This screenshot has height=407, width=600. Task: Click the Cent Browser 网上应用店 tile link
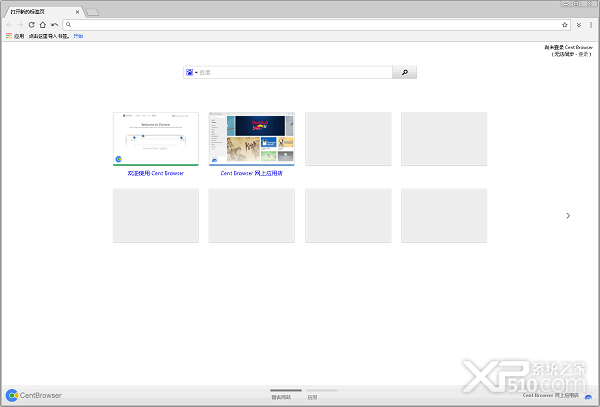pyautogui.click(x=251, y=173)
